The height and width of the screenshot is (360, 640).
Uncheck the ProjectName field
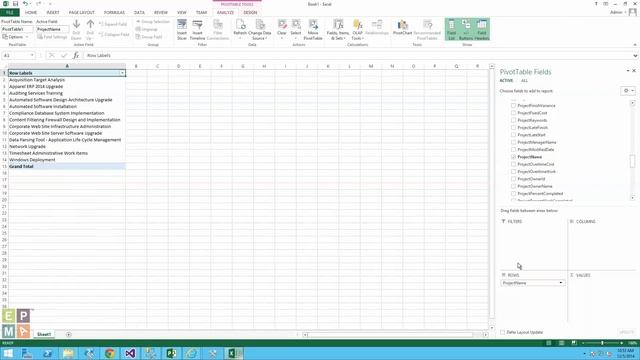pyautogui.click(x=513, y=157)
